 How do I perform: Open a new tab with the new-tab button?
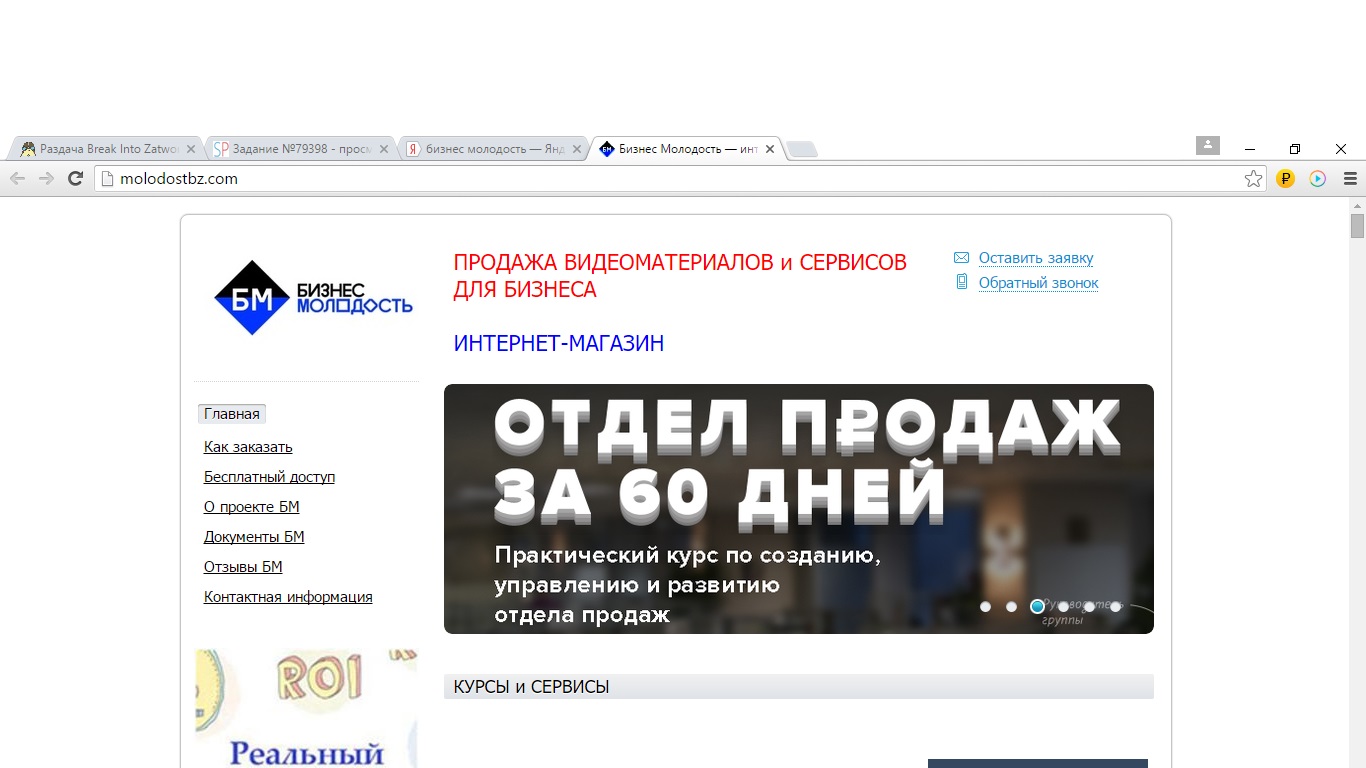[x=802, y=149]
